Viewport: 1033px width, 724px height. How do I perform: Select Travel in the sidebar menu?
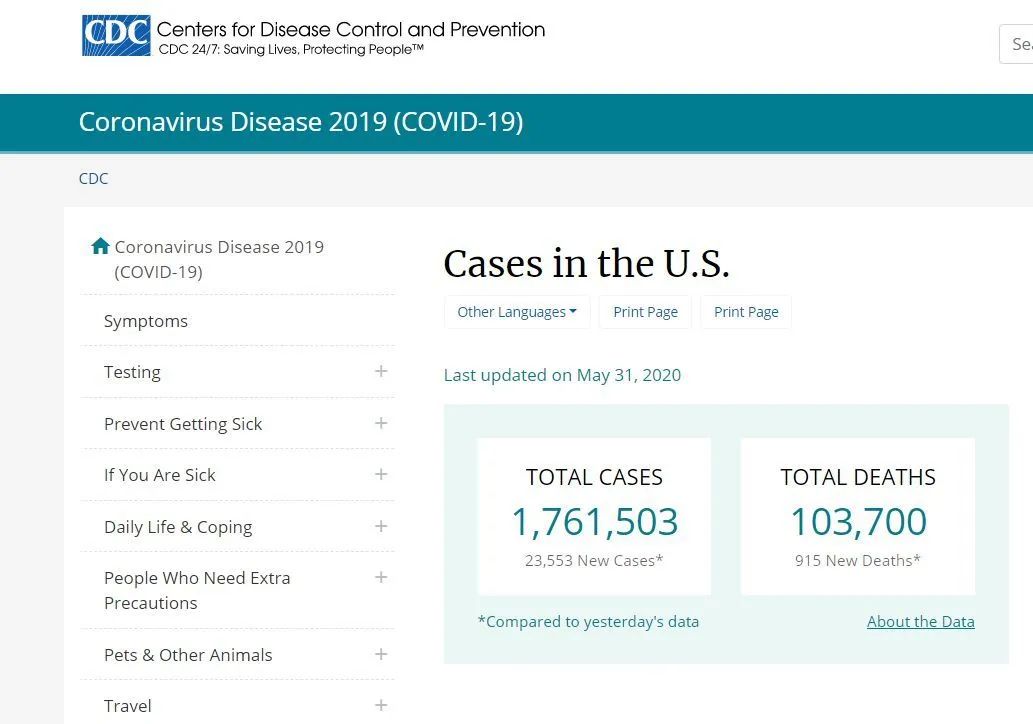click(128, 706)
